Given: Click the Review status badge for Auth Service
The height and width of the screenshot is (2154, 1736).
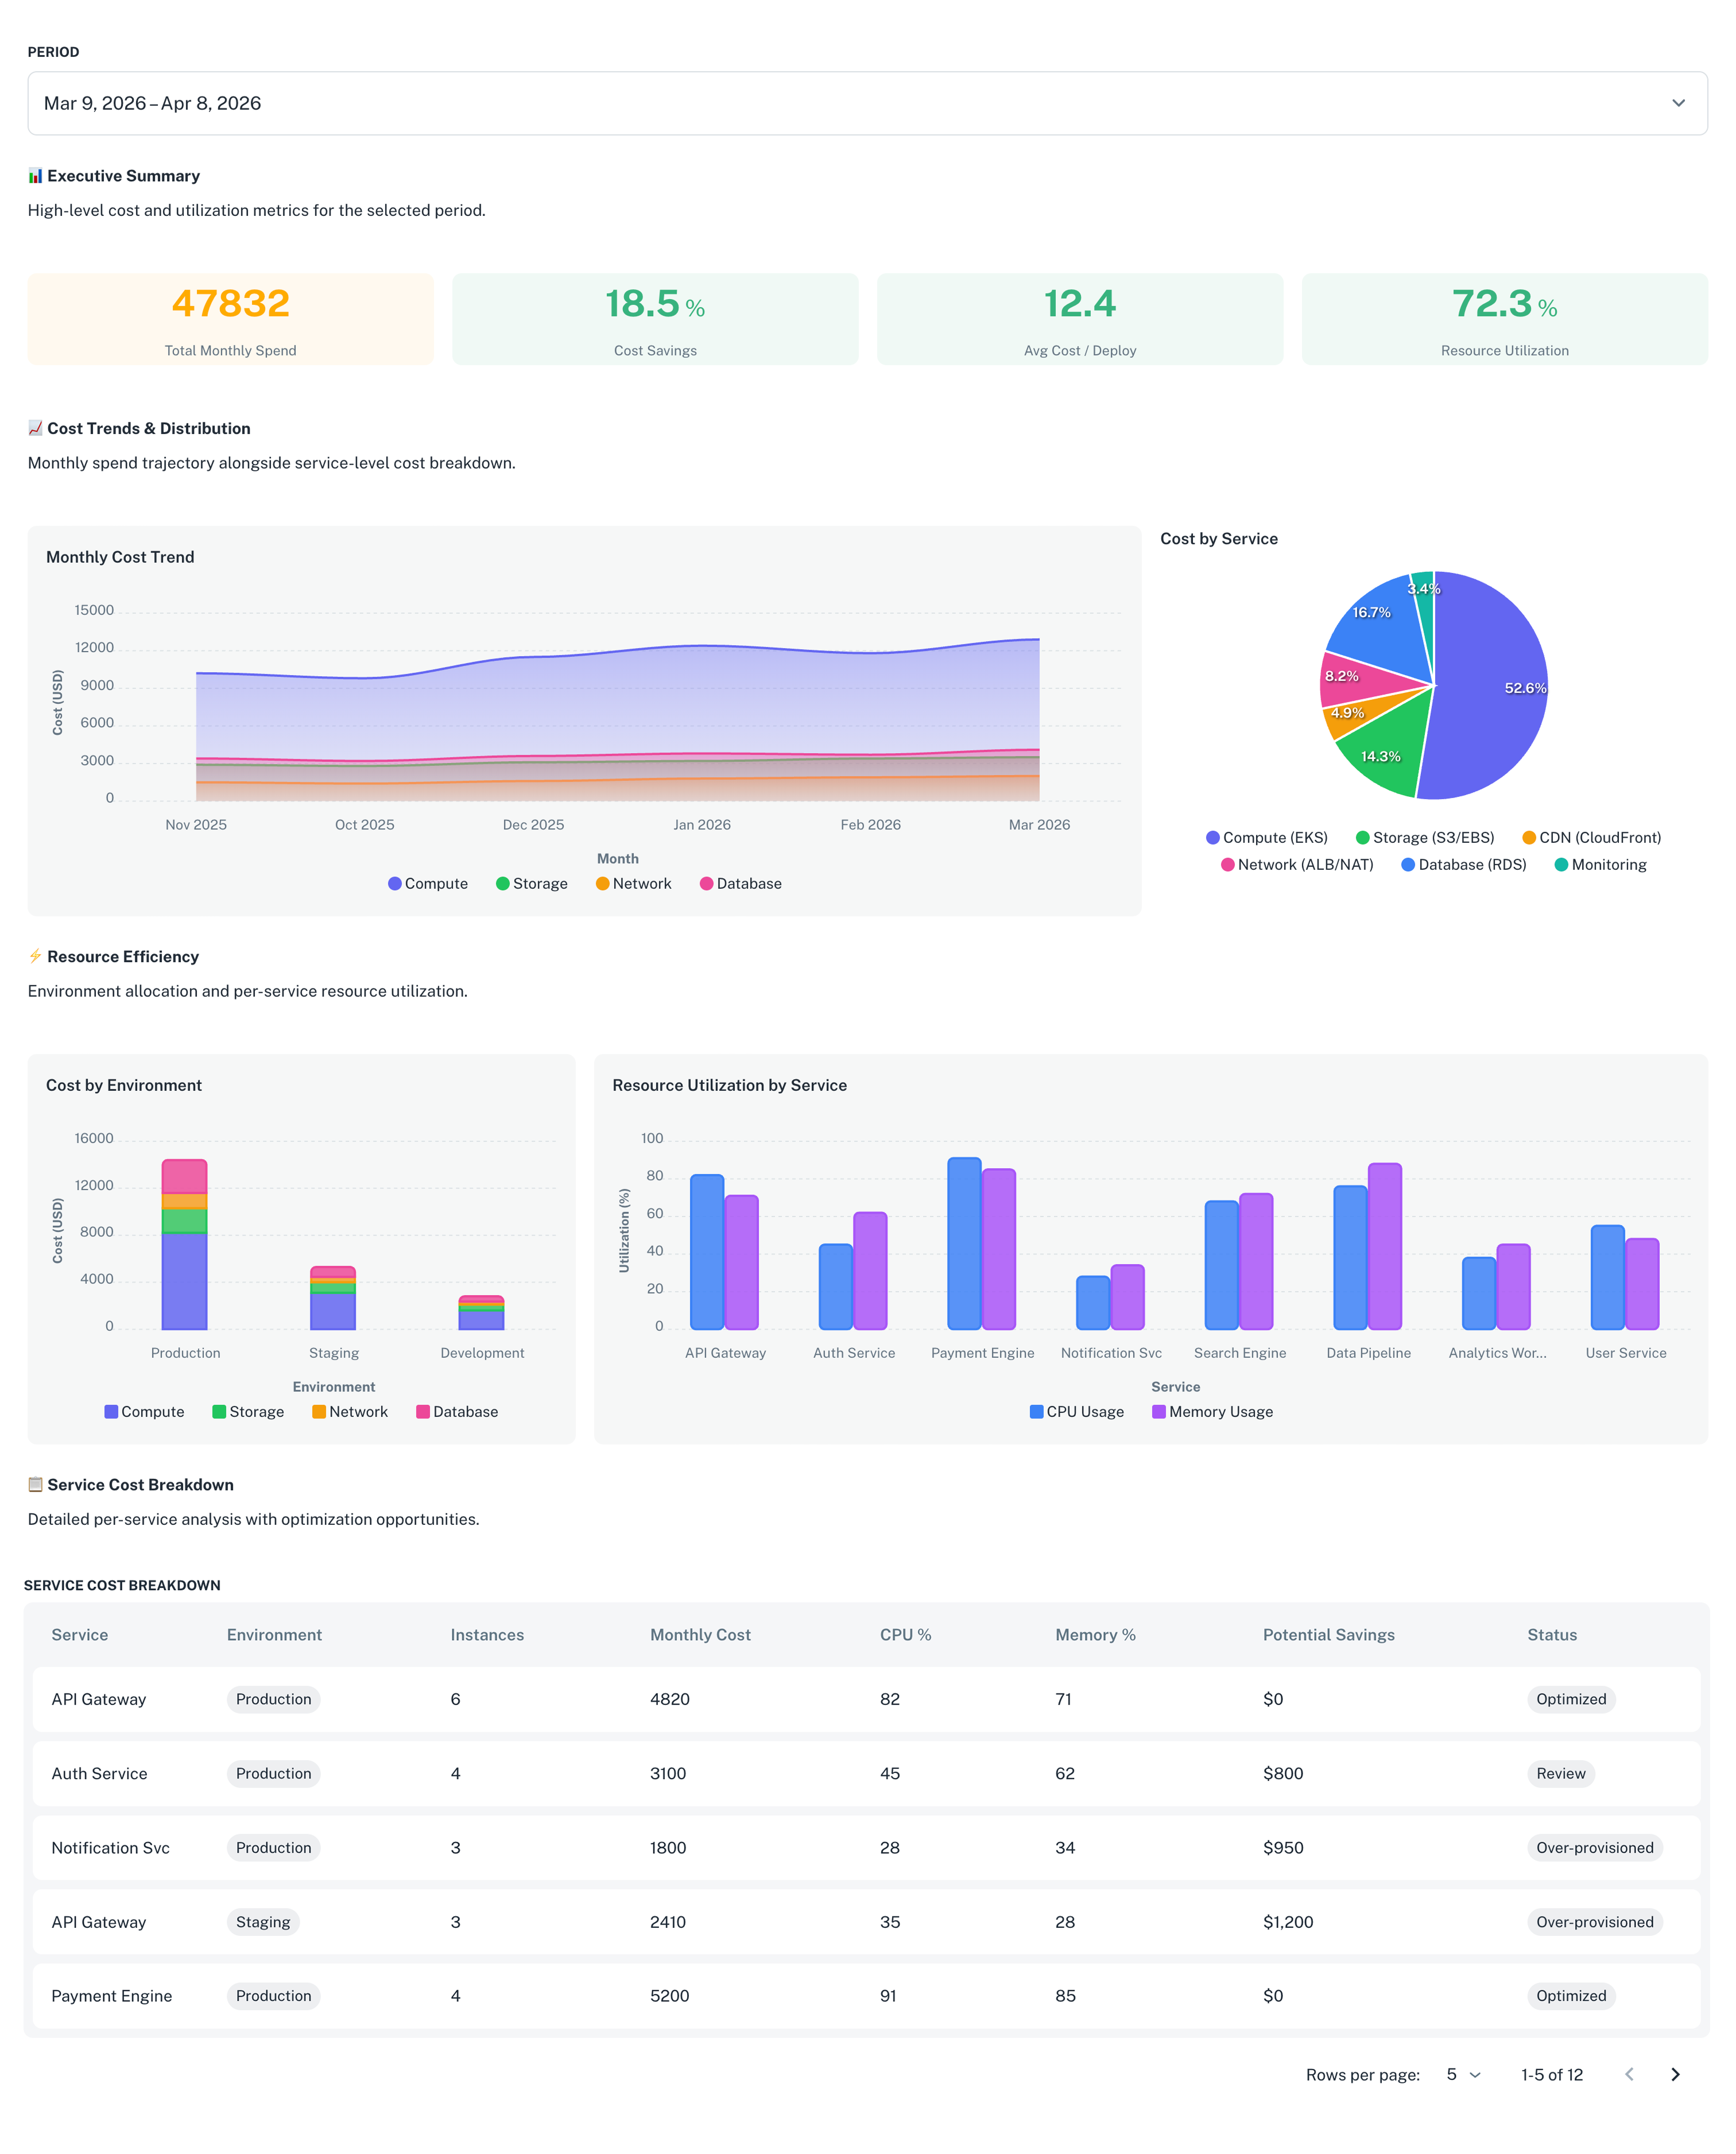Looking at the screenshot, I should [x=1560, y=1773].
